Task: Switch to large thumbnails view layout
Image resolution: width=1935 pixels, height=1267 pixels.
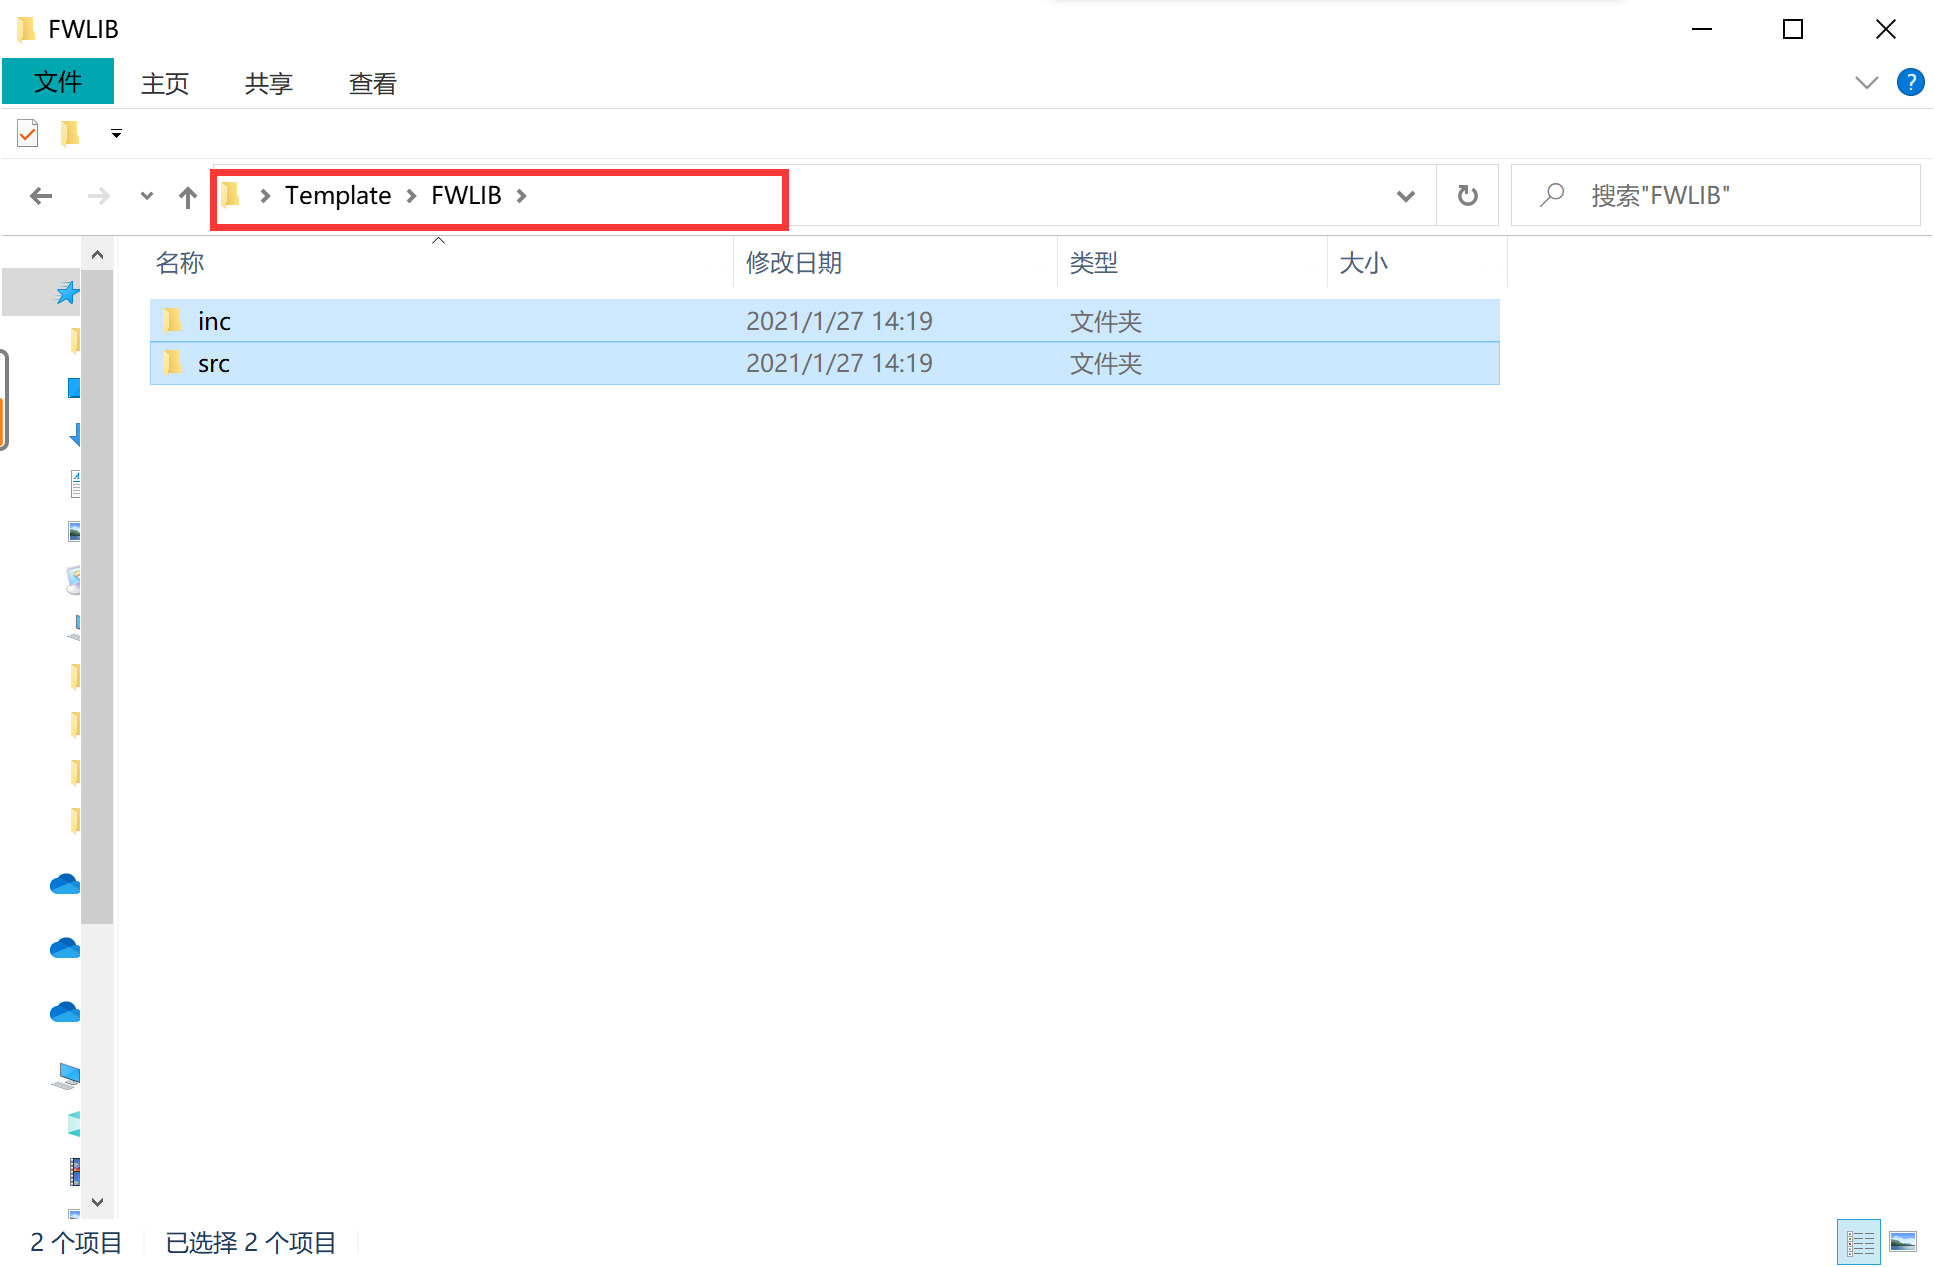Action: pos(1902,1242)
